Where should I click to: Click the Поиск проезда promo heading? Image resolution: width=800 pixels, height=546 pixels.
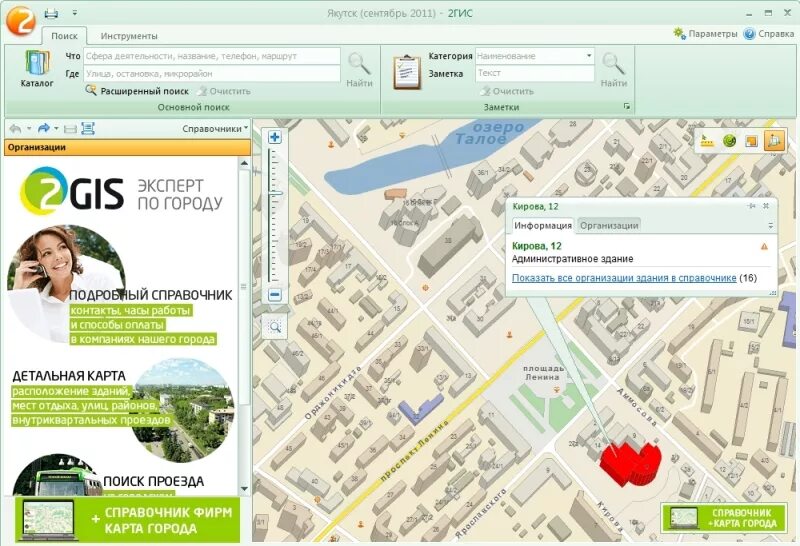point(154,481)
